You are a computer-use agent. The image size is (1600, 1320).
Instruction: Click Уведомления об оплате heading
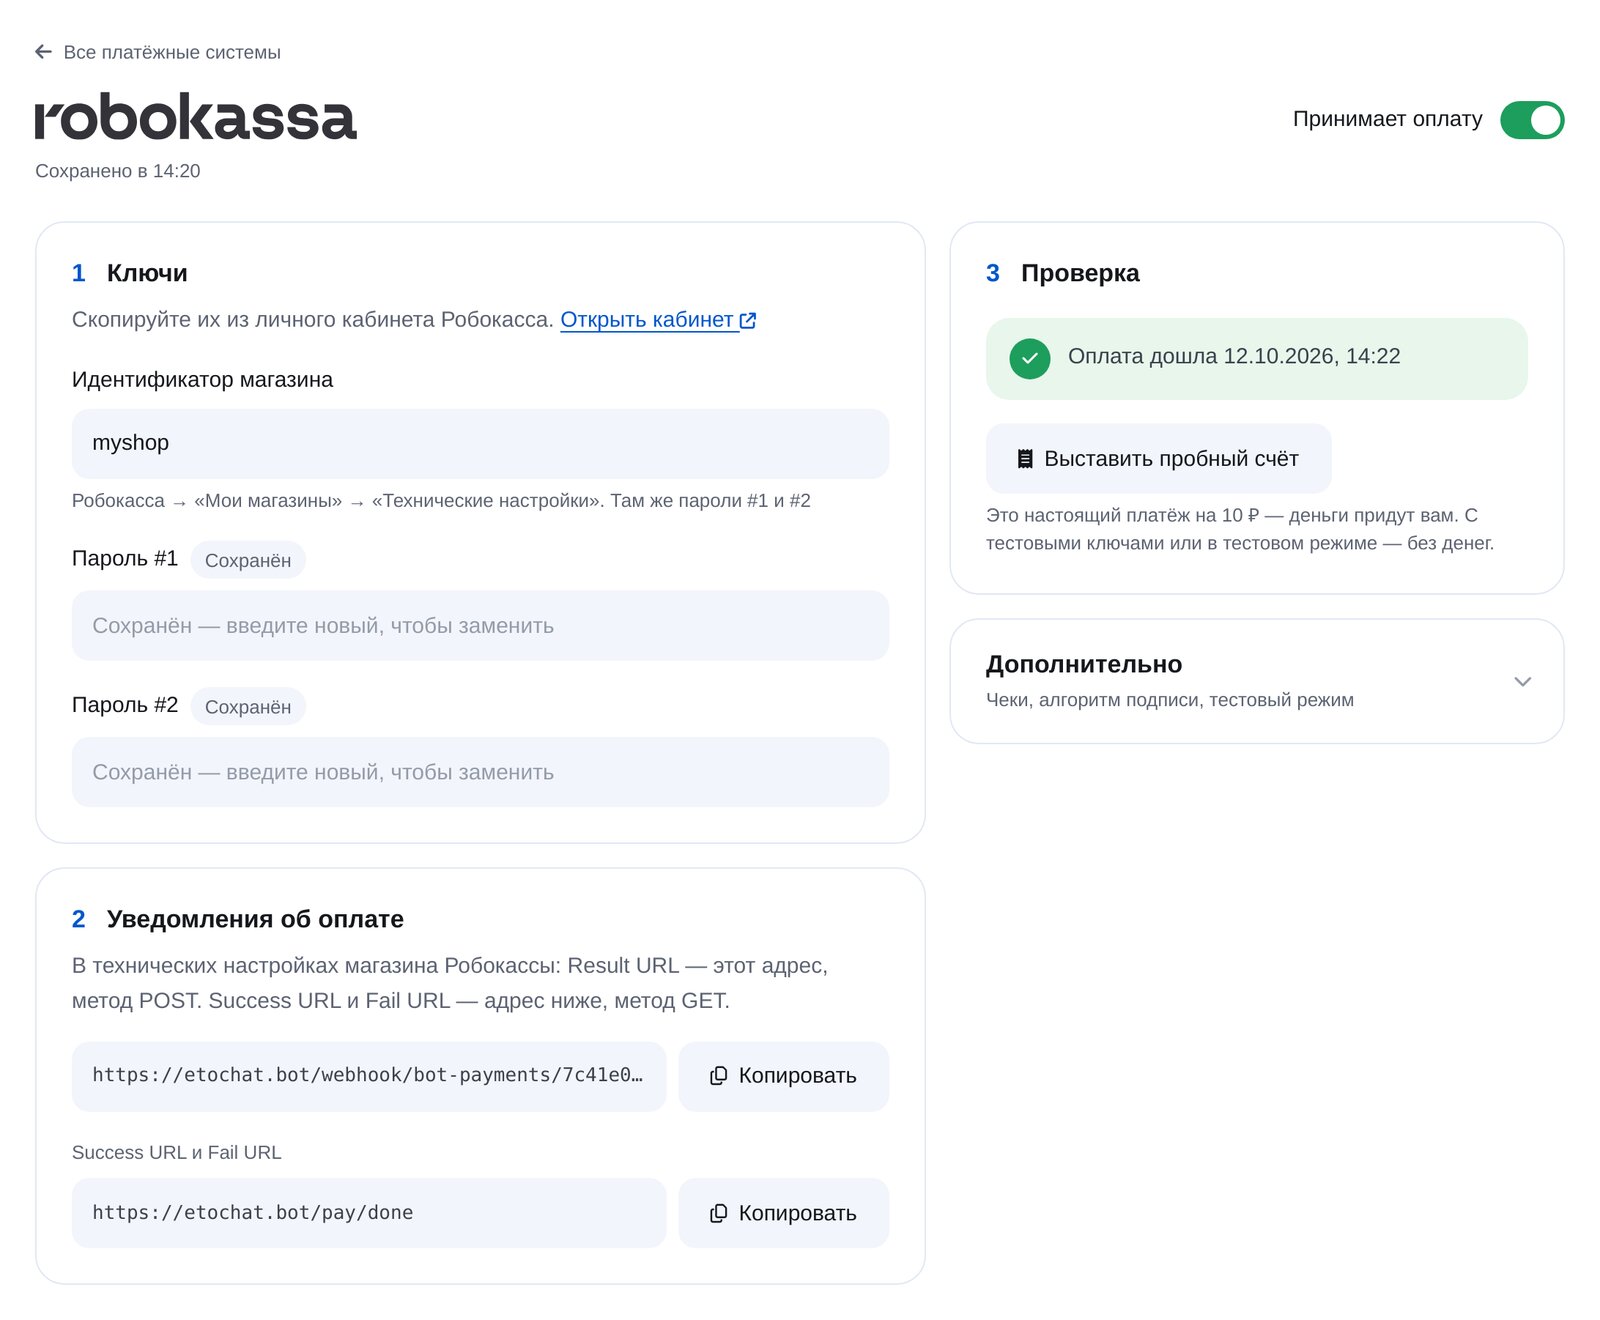[255, 919]
